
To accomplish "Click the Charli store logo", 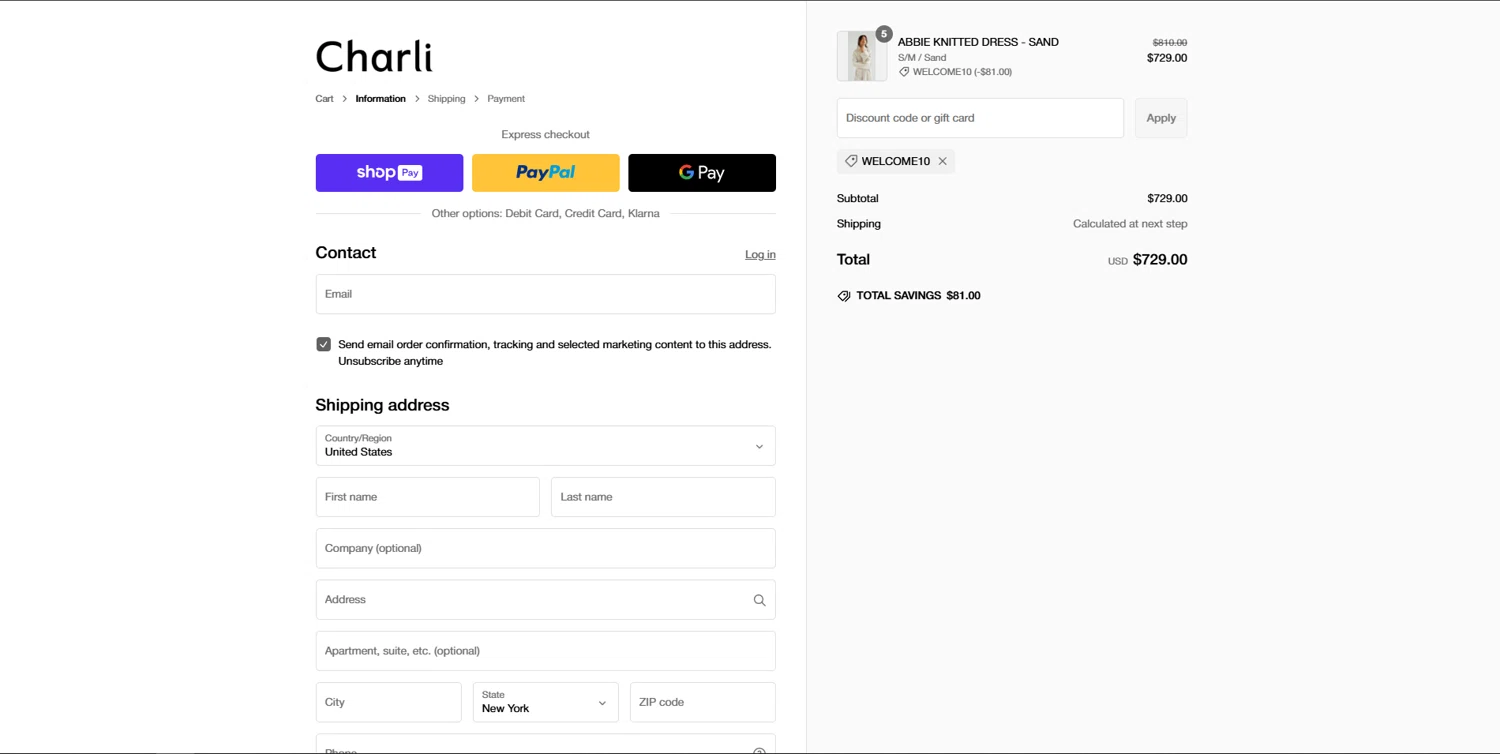I will tap(374, 57).
